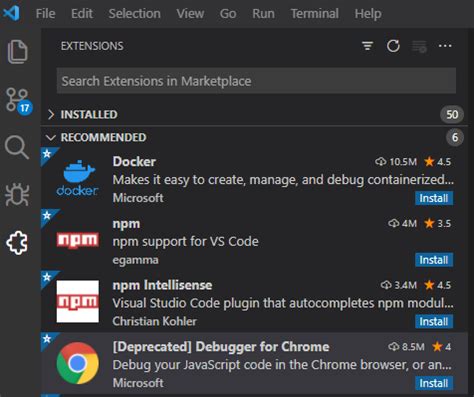Select the Extensions puzzle-piece icon

tap(17, 243)
